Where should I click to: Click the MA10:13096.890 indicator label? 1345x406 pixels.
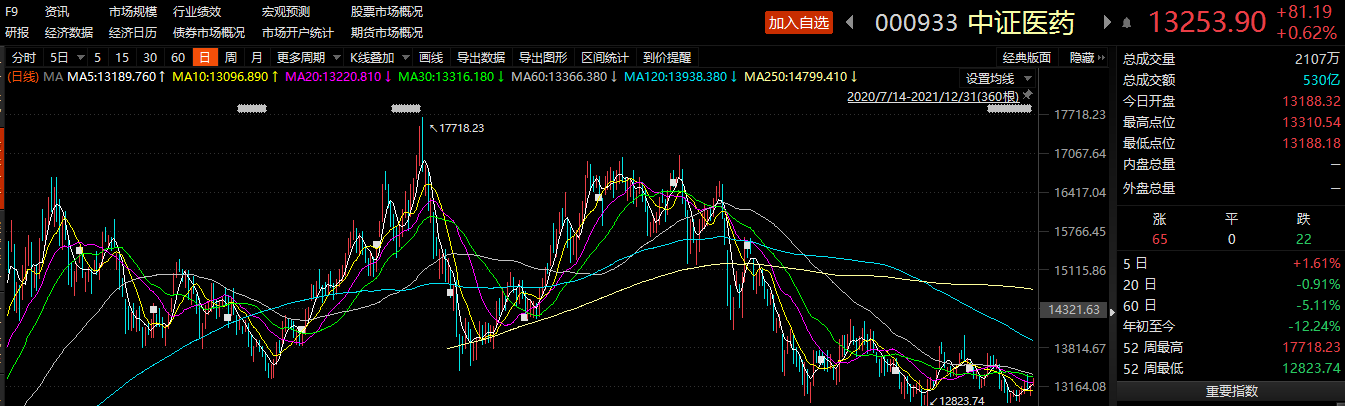click(x=222, y=77)
